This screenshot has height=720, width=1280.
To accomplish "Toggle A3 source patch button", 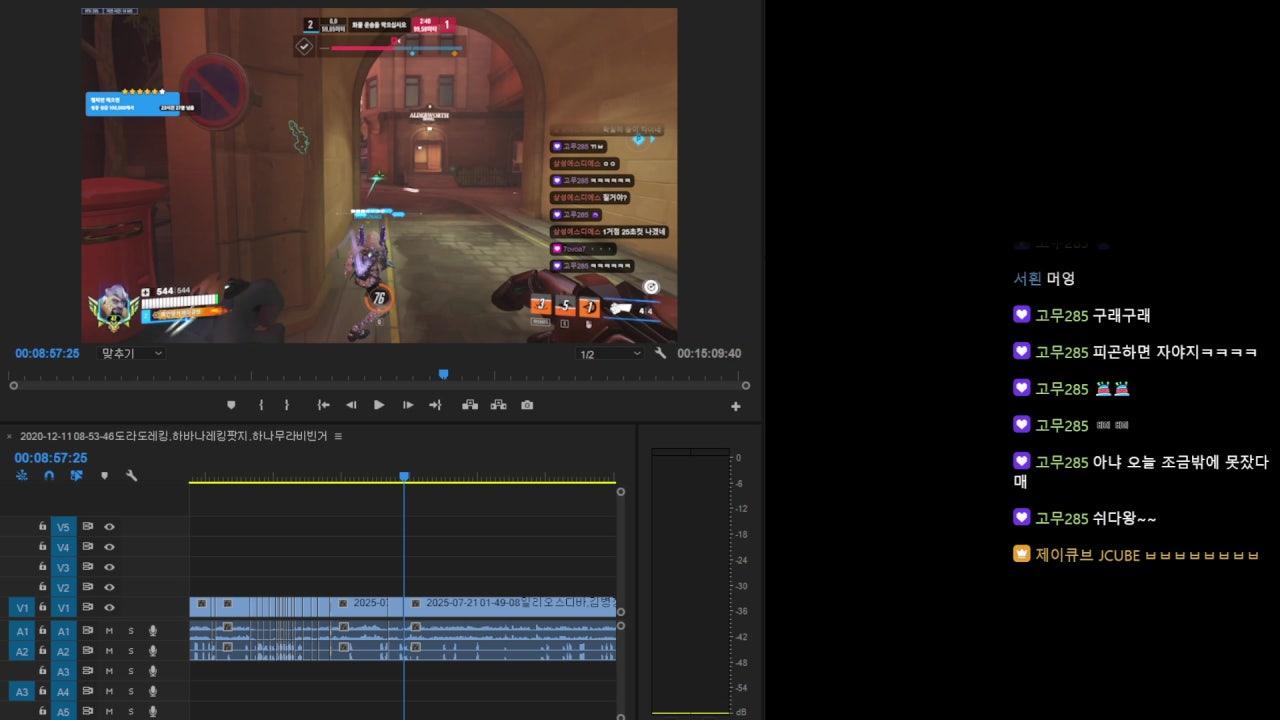I will 21,691.
